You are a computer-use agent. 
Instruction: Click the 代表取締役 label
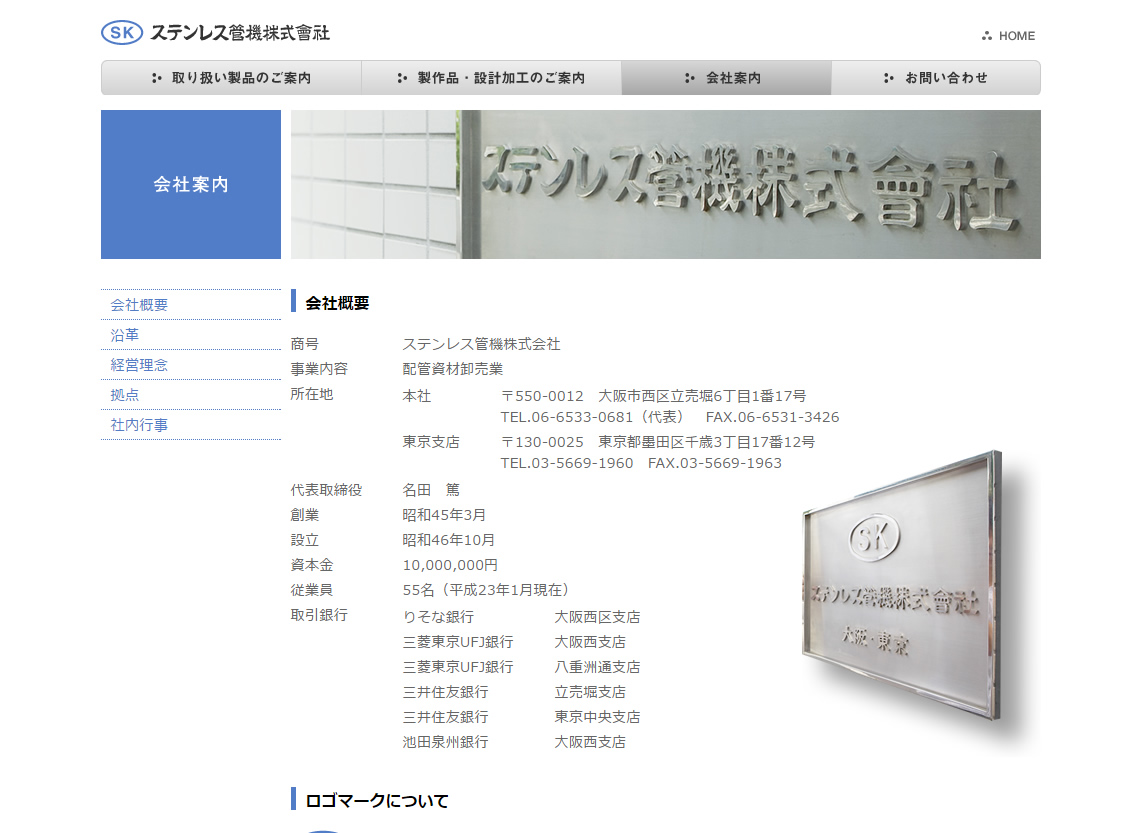(x=326, y=490)
